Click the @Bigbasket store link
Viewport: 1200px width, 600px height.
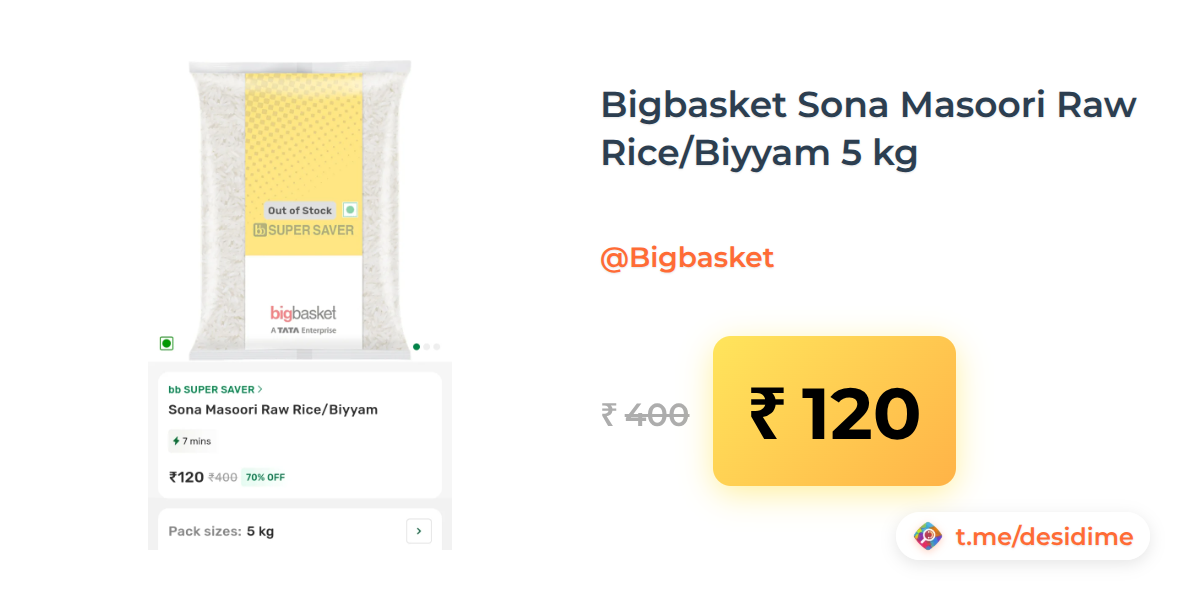[687, 258]
